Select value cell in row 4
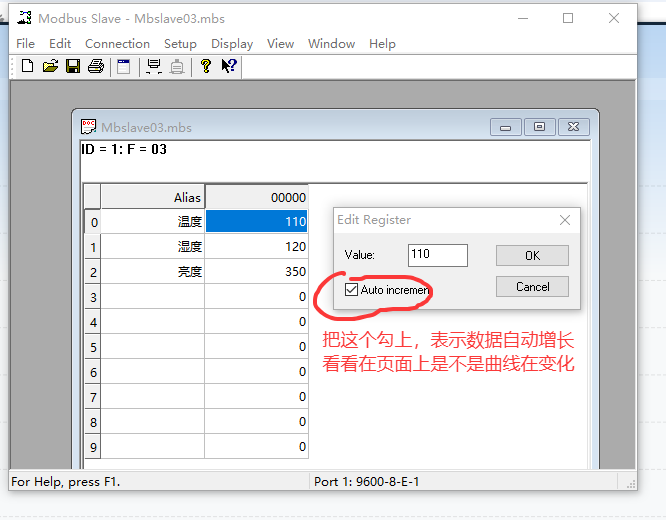 tap(257, 322)
